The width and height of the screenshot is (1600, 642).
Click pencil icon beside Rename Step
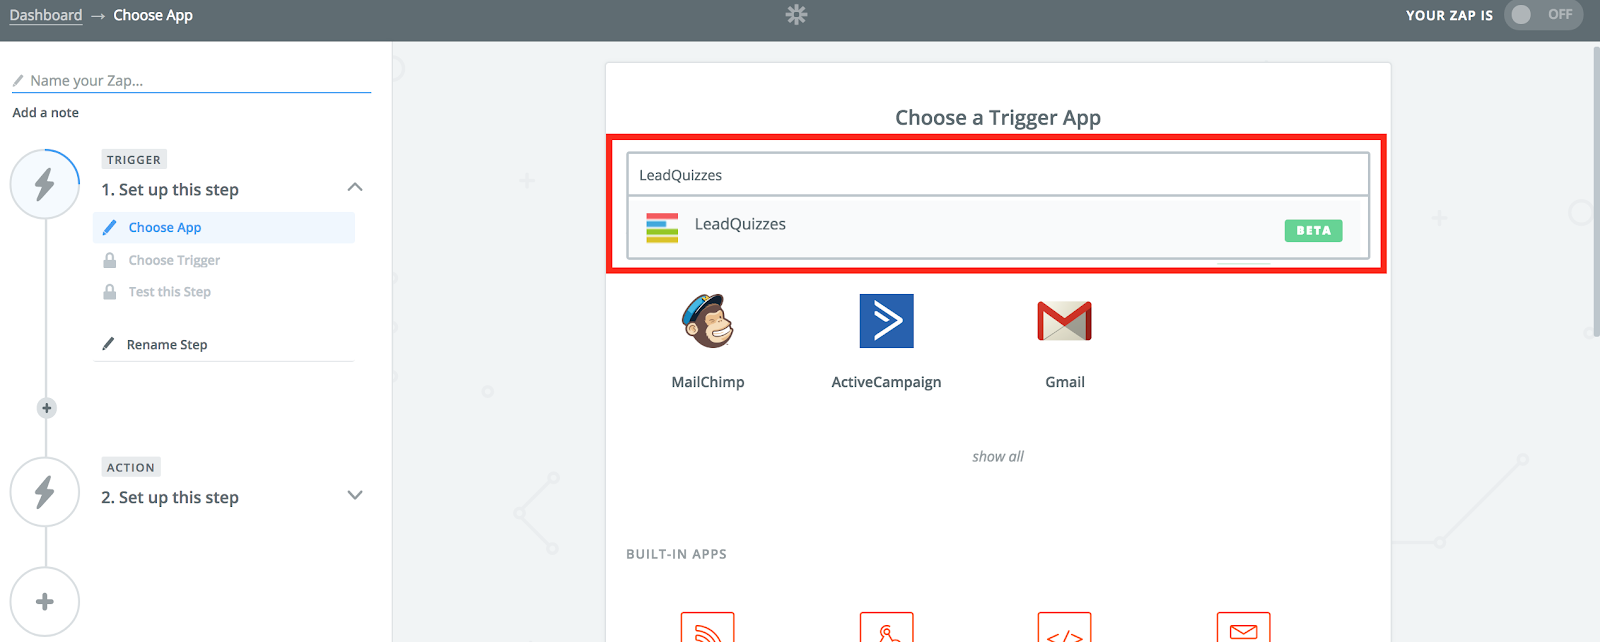point(108,344)
